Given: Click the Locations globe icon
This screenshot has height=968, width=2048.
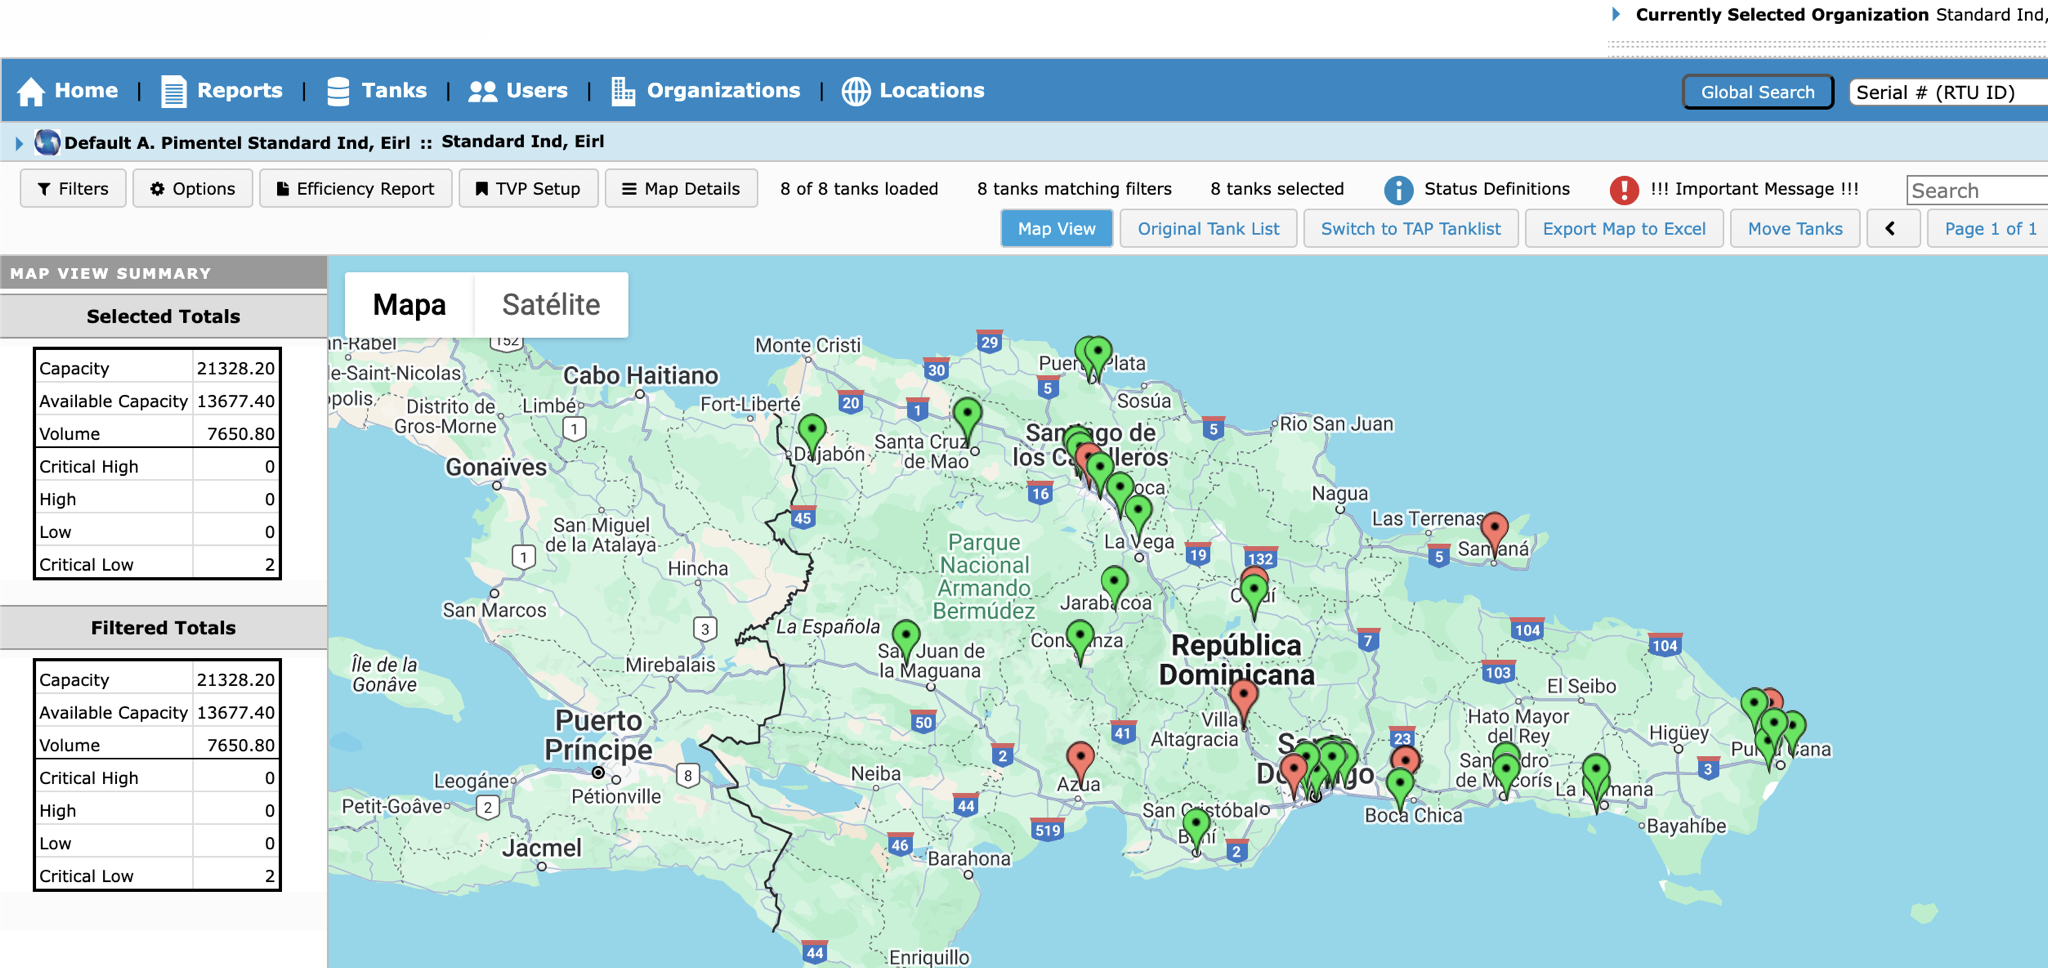Looking at the screenshot, I should coord(856,91).
